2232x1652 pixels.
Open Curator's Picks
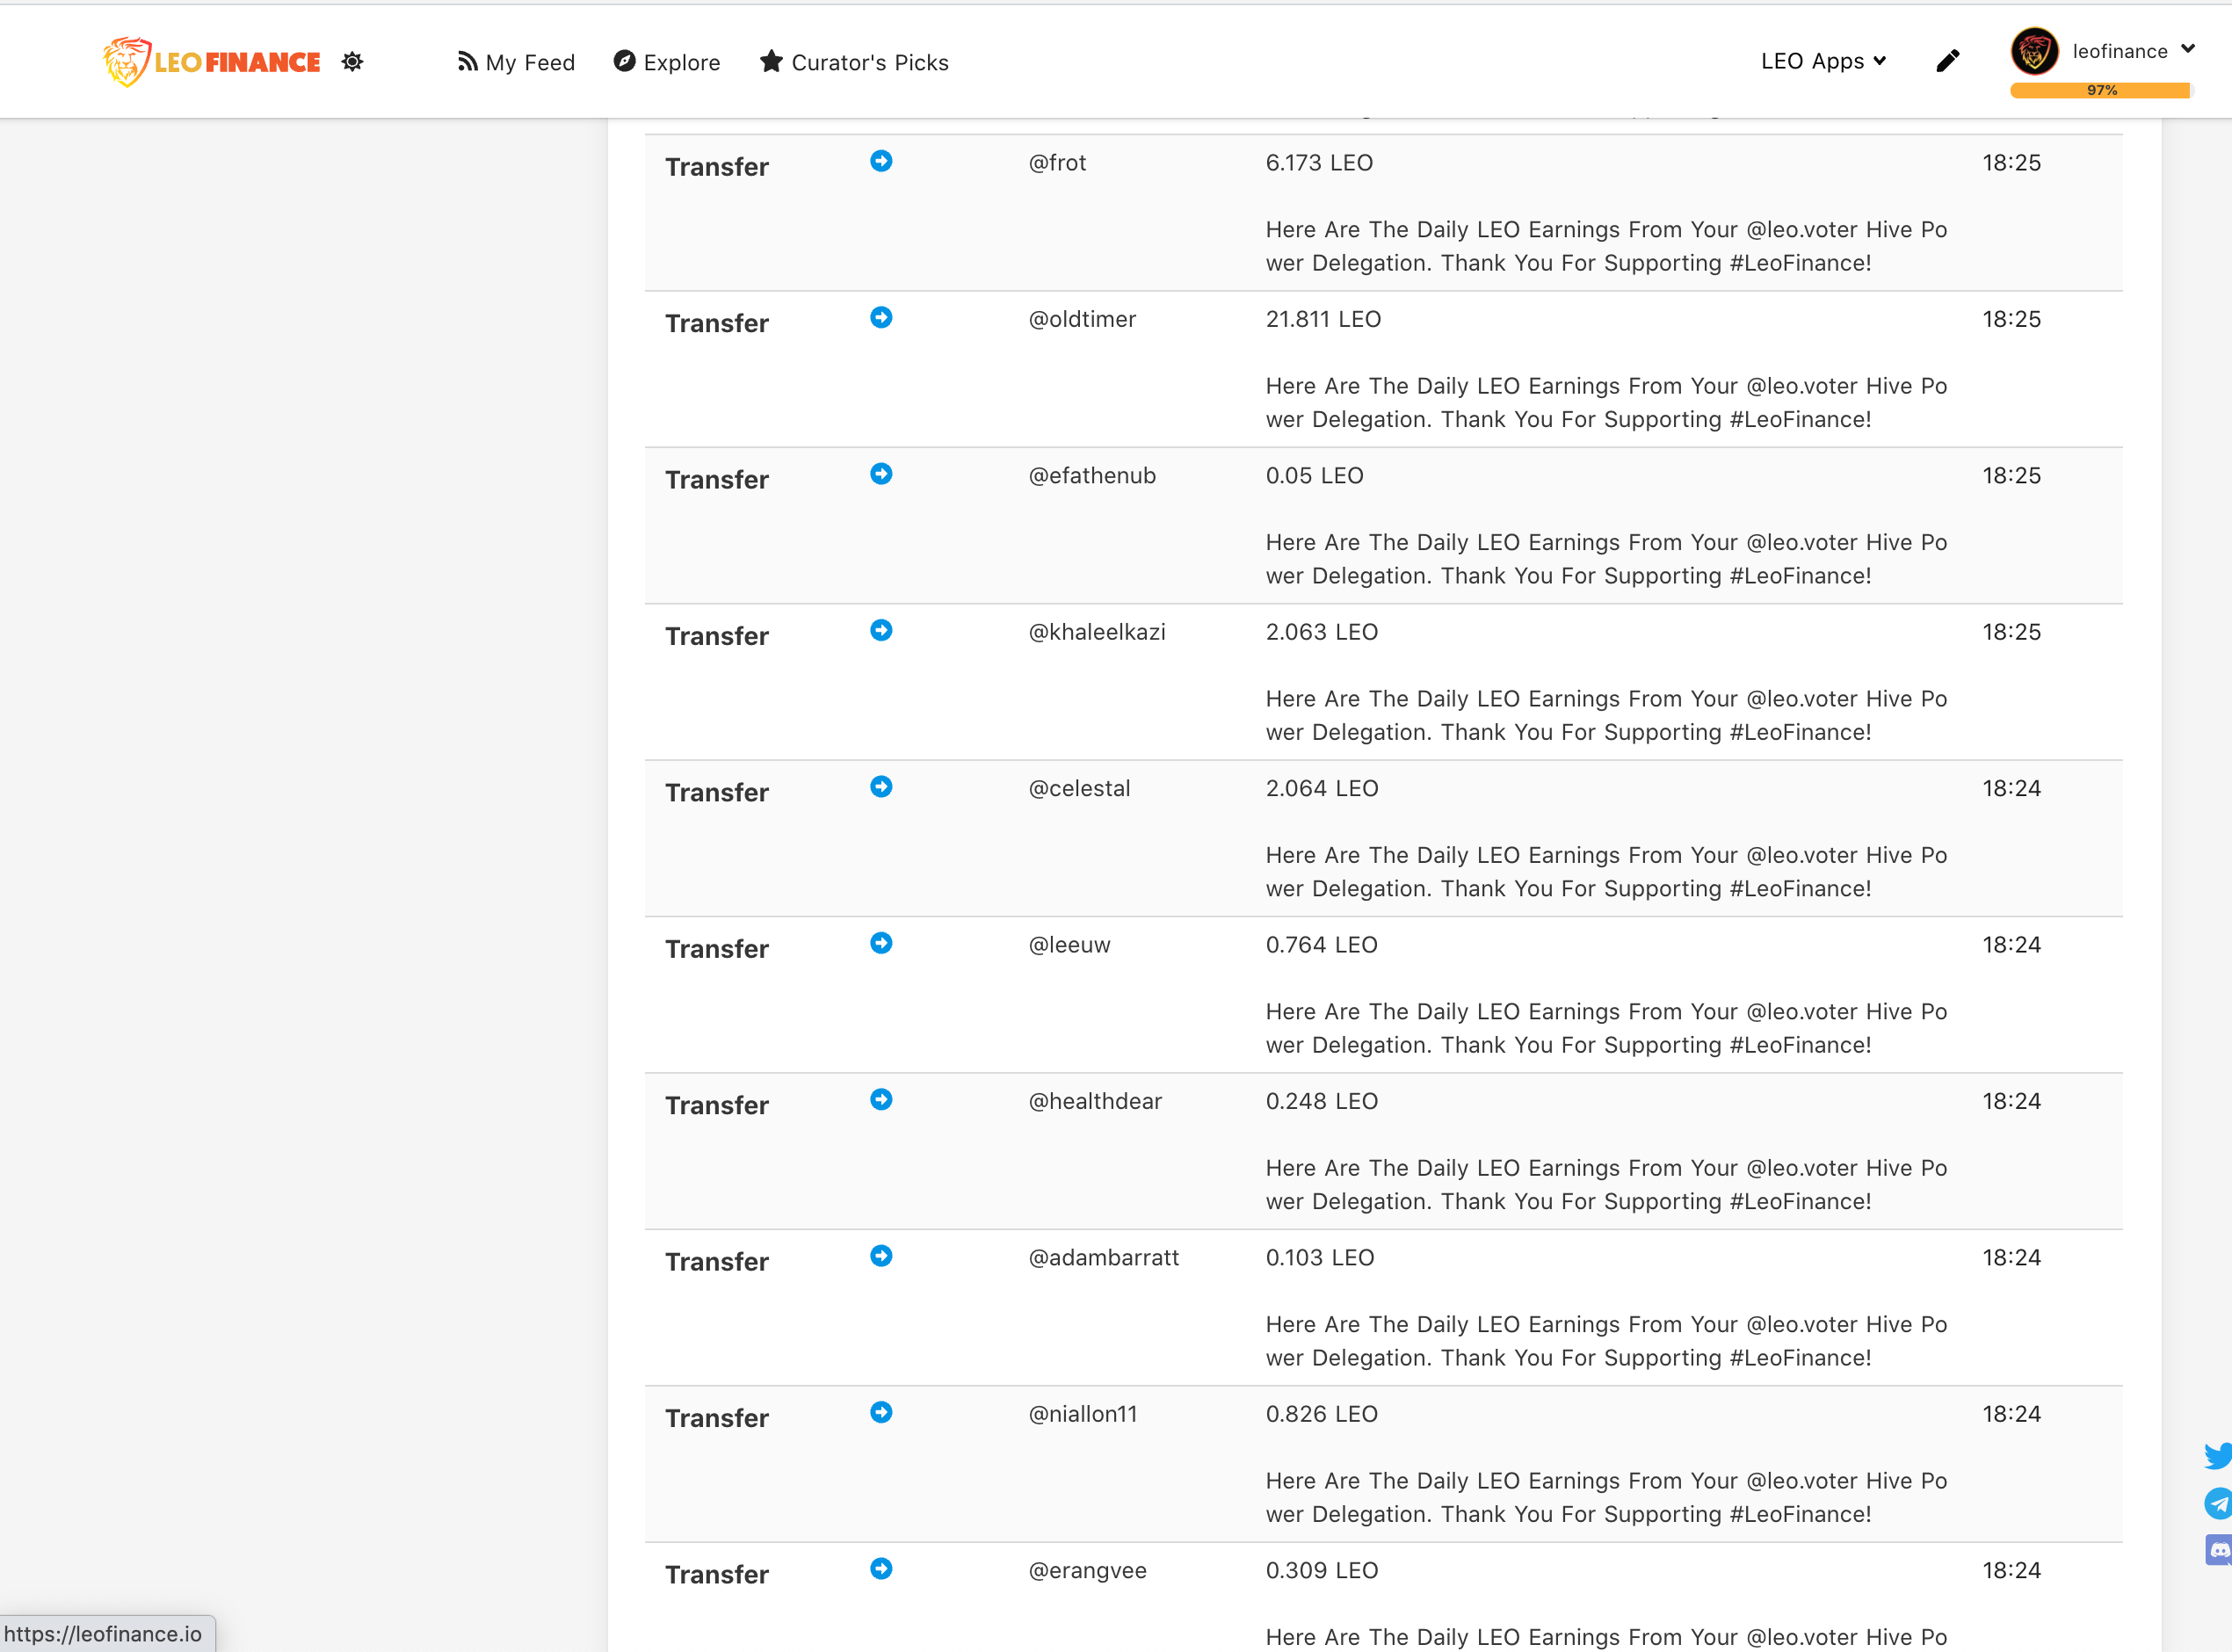click(854, 62)
